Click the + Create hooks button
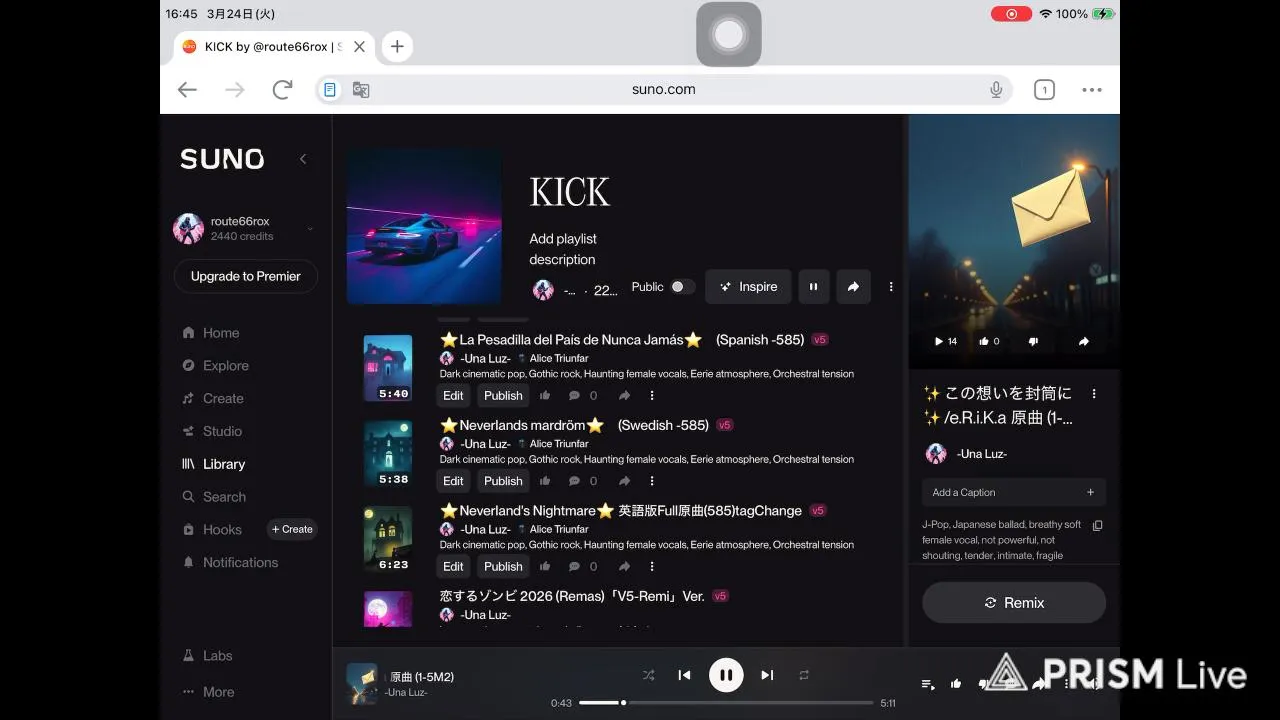1280x720 pixels. point(292,529)
